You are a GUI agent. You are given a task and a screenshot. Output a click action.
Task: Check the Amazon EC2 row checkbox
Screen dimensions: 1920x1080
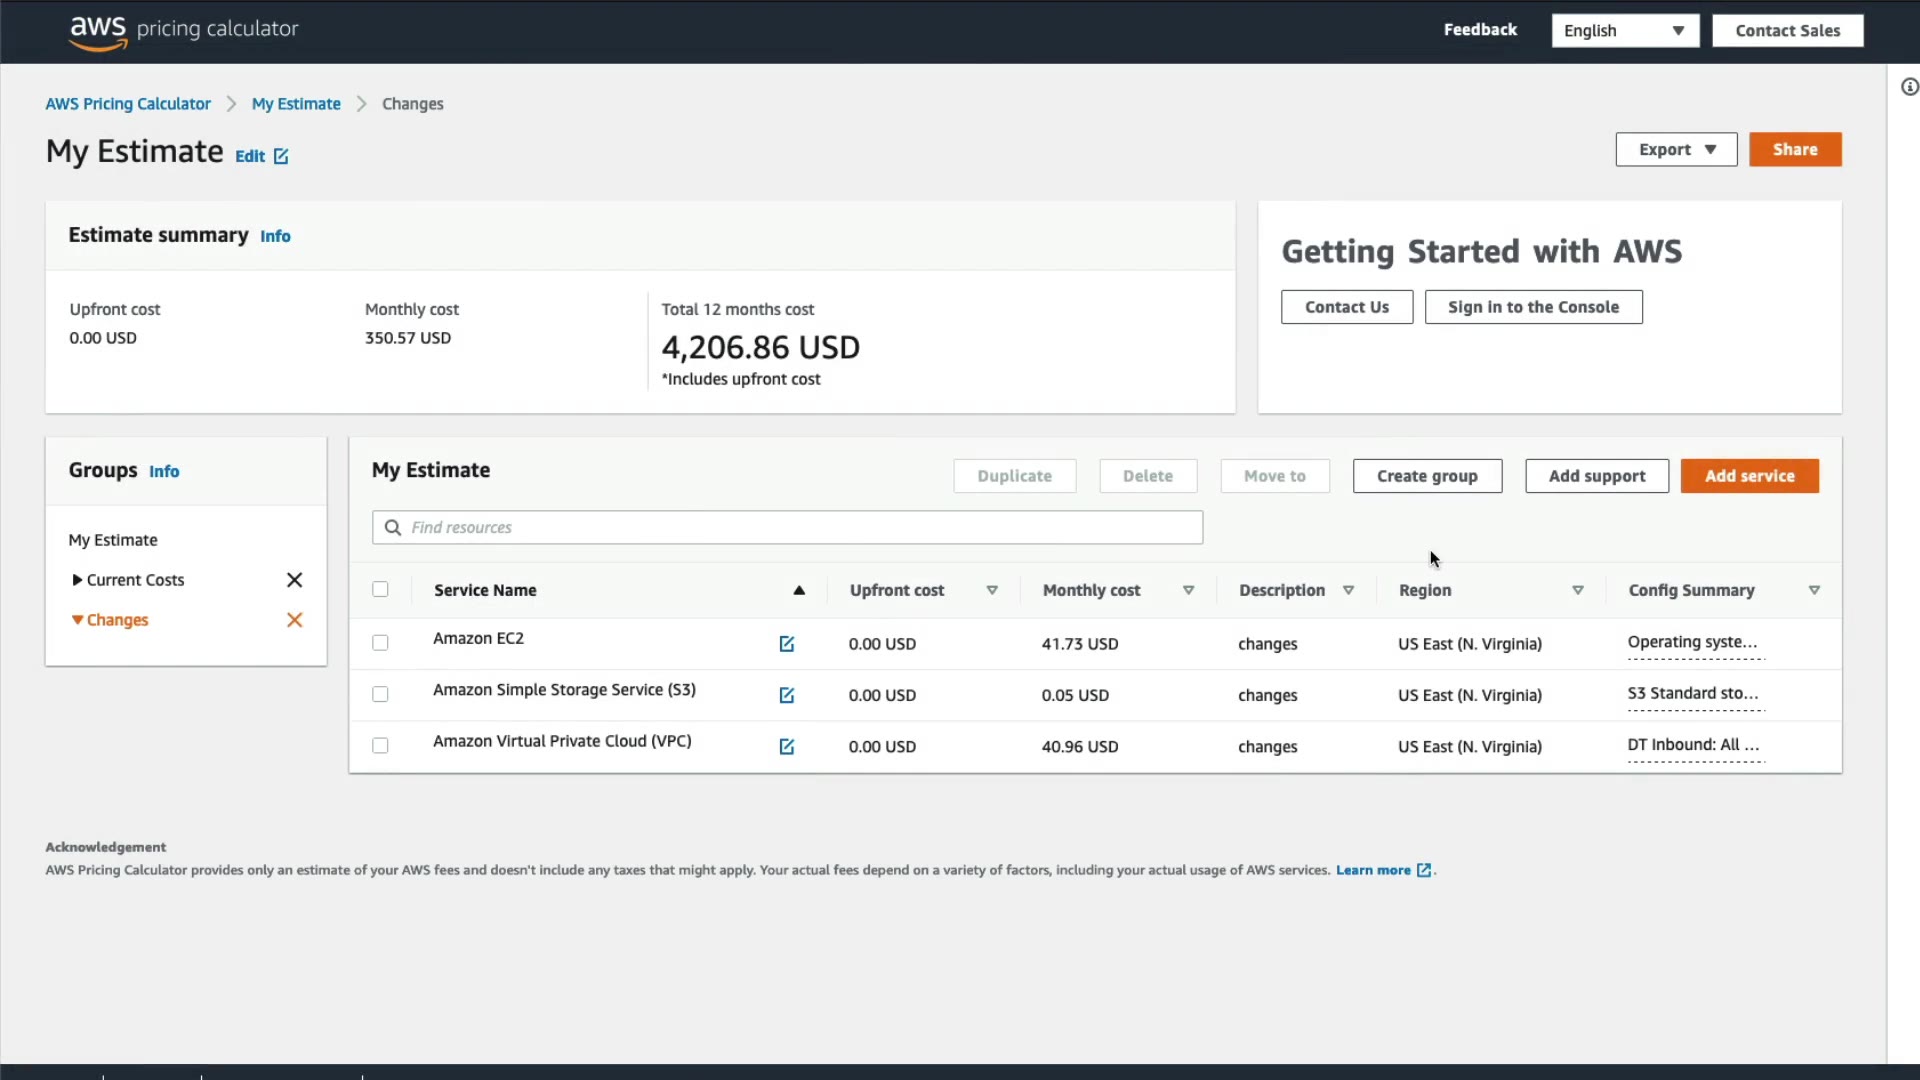click(x=380, y=643)
